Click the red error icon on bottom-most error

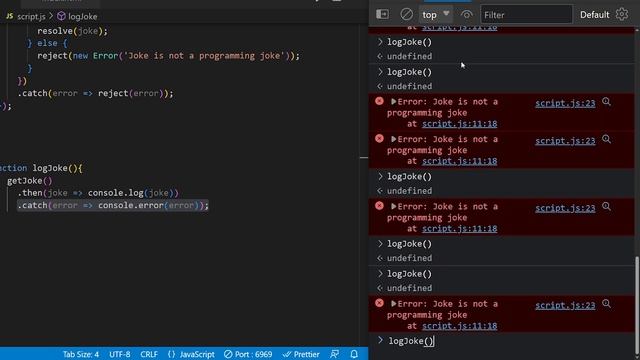coord(379,303)
